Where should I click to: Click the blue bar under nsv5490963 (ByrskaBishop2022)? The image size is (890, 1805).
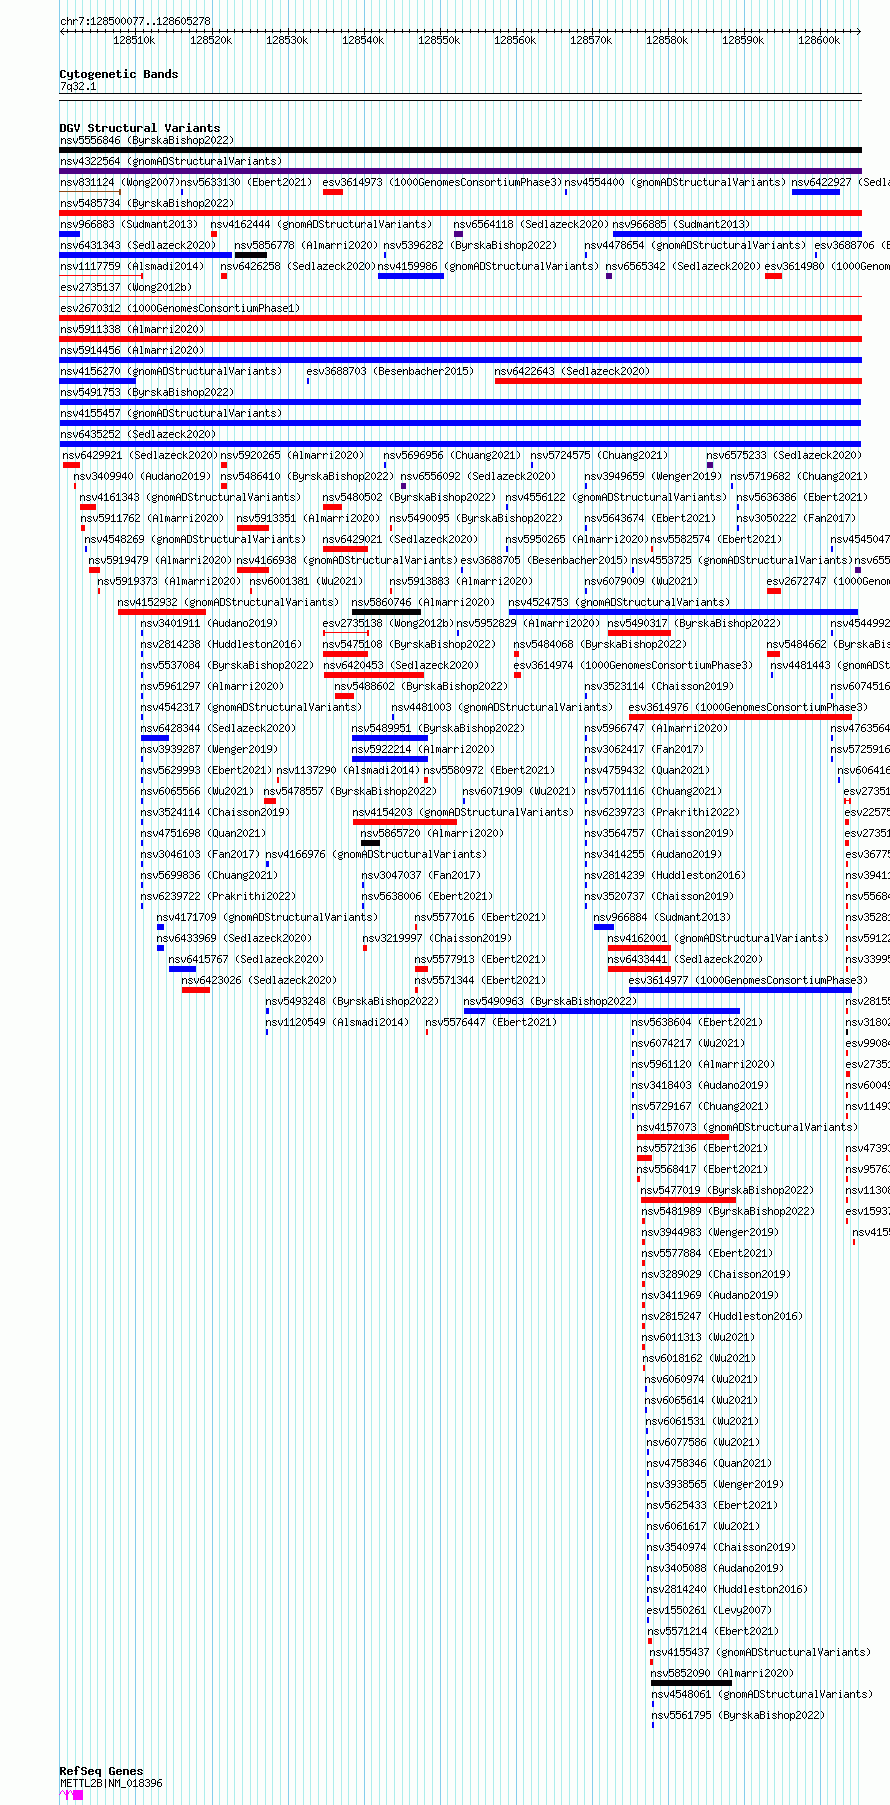602,1011
